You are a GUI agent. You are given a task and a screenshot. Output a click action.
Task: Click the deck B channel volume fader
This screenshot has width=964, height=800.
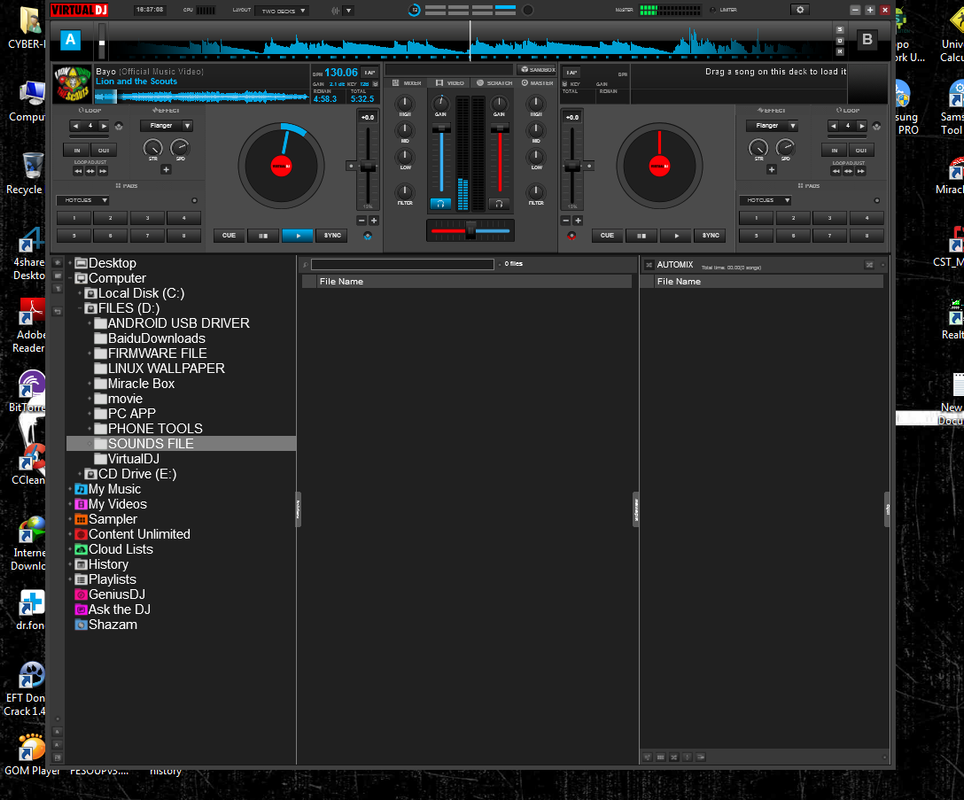(499, 129)
